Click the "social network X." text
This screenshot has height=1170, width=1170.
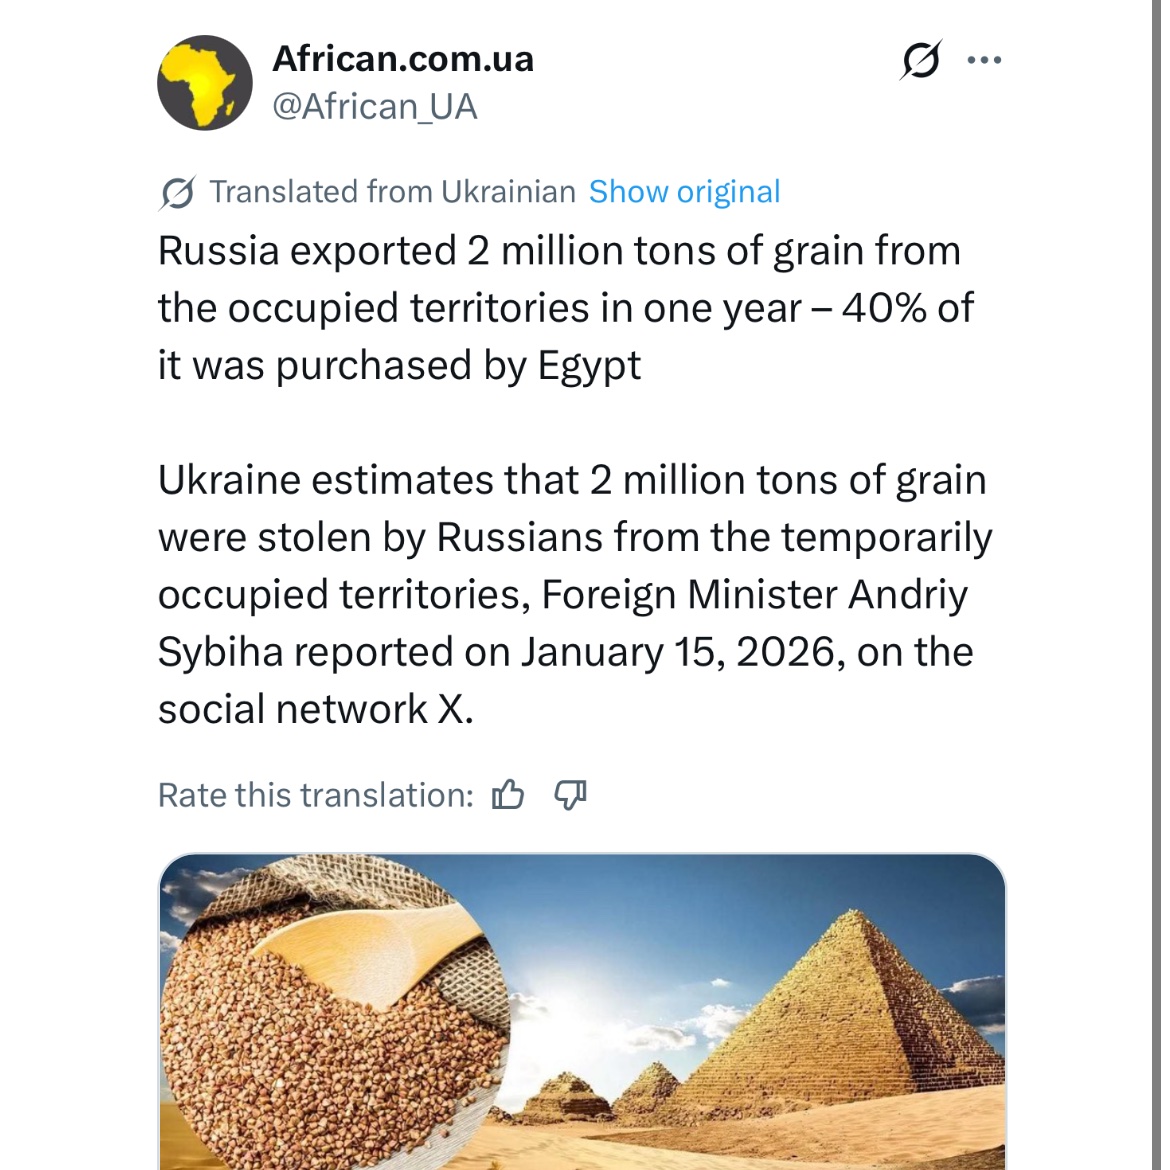(x=316, y=709)
